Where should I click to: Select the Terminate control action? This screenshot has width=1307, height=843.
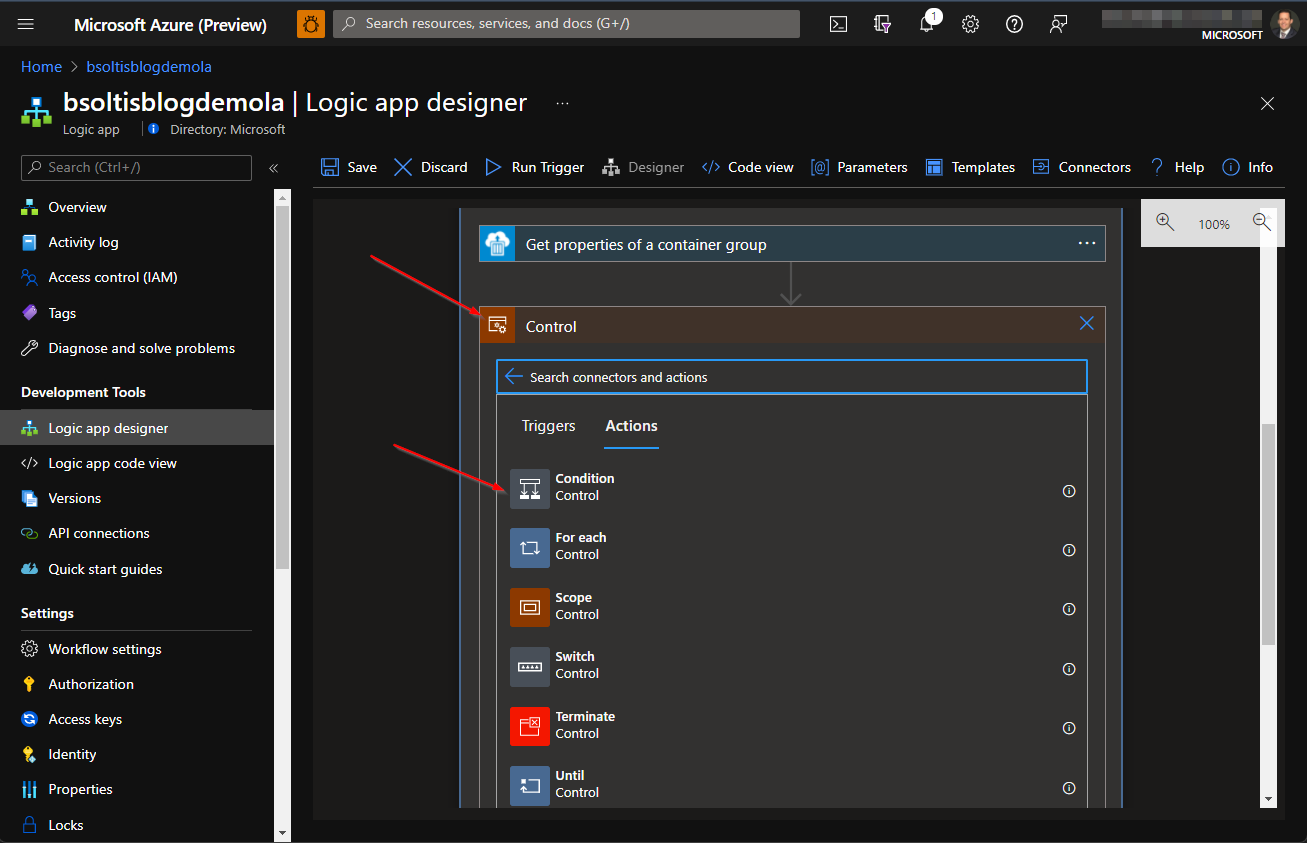(x=585, y=723)
